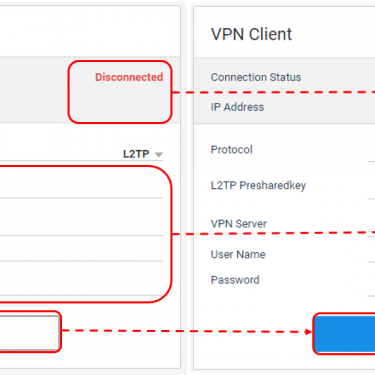Click the Protocol label in VPN Client
Viewport: 375px width, 375px height.
[x=231, y=150]
